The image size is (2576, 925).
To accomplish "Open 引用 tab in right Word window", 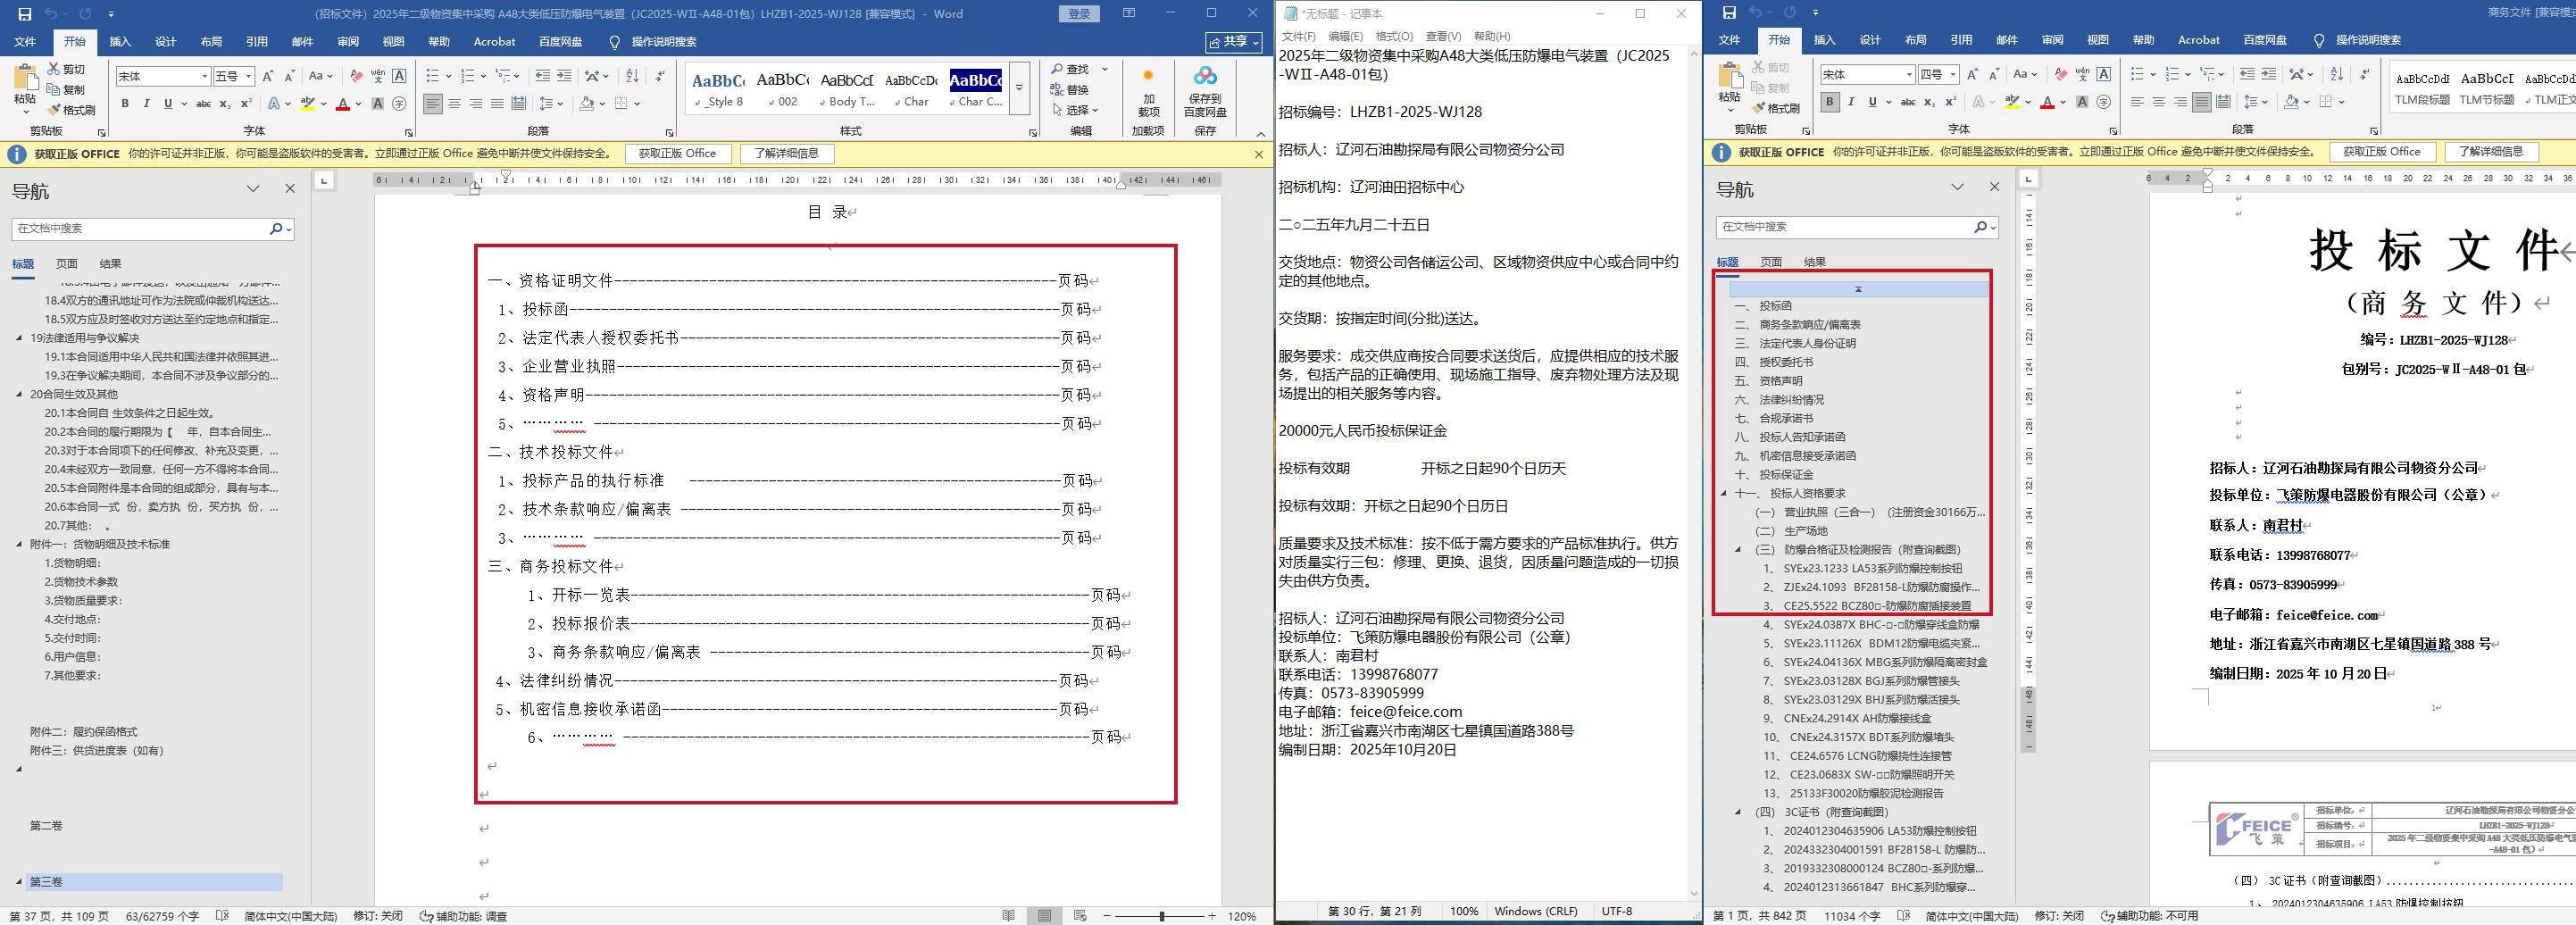I will click(x=1961, y=40).
